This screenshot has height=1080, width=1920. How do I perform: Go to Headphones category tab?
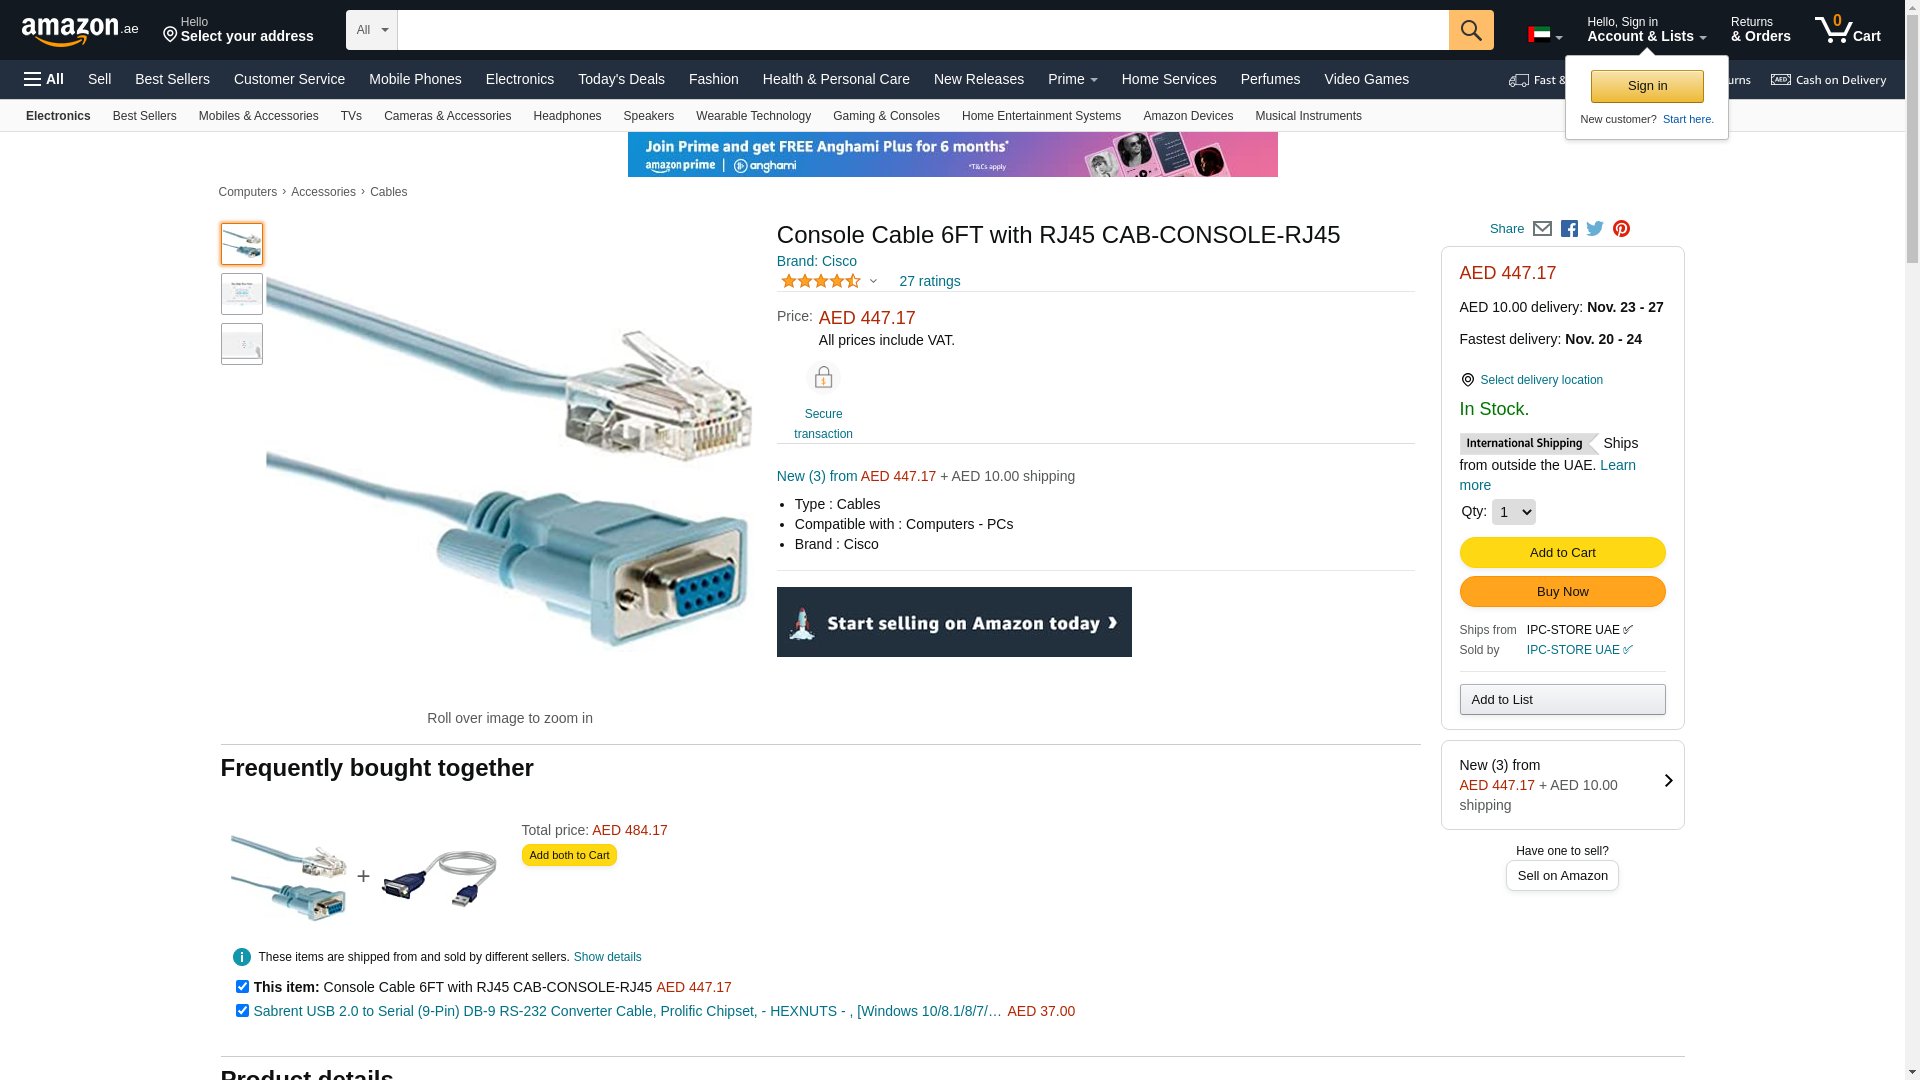click(x=567, y=116)
